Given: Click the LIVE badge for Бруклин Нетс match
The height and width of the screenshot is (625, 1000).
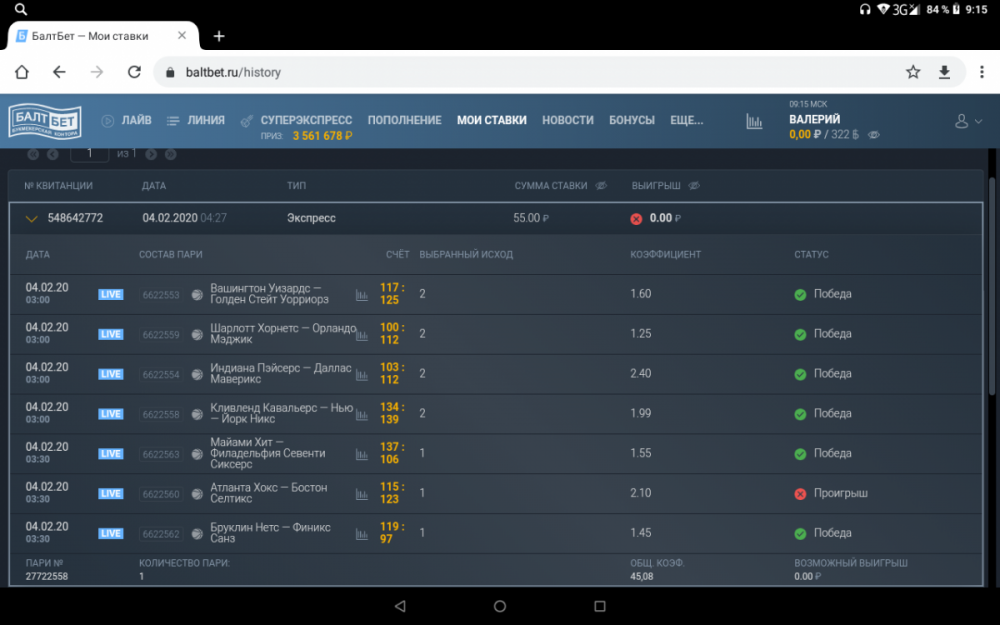Looking at the screenshot, I should click(110, 533).
